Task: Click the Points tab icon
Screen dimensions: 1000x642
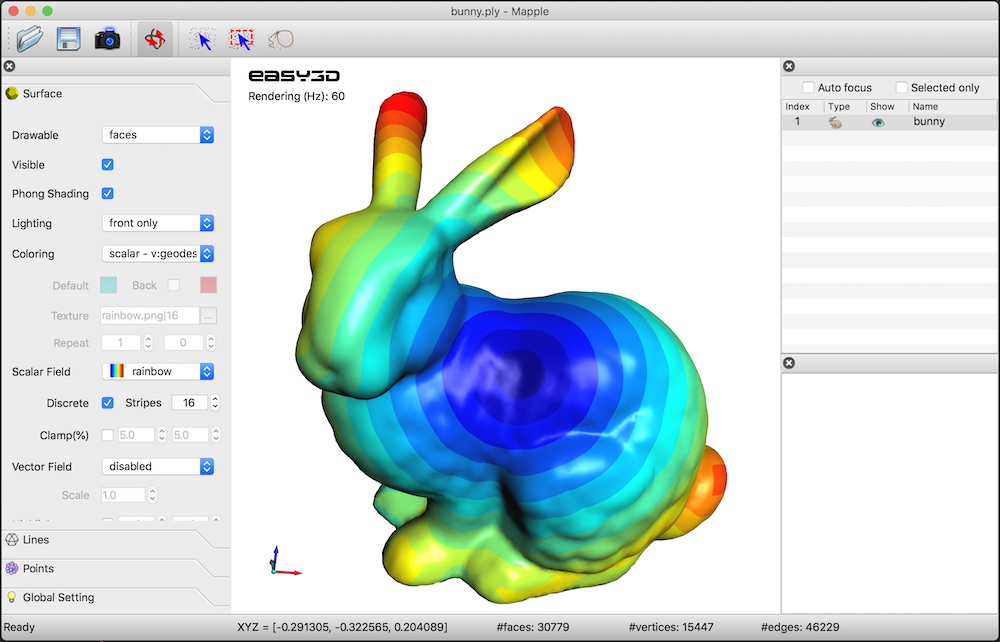Action: tap(11, 569)
